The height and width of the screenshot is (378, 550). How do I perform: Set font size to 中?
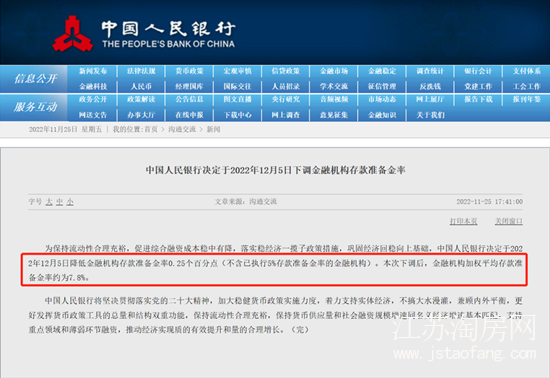click(60, 202)
